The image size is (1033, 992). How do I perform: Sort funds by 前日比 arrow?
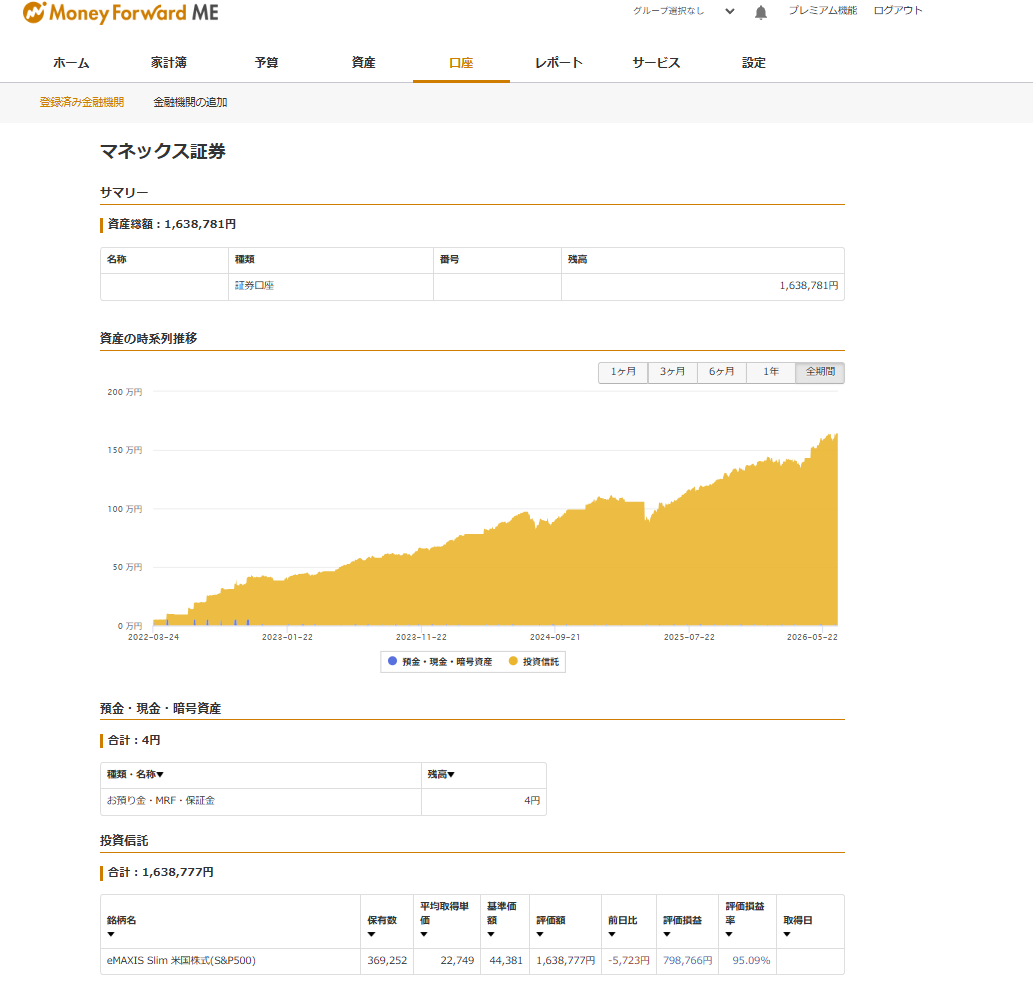tap(612, 934)
